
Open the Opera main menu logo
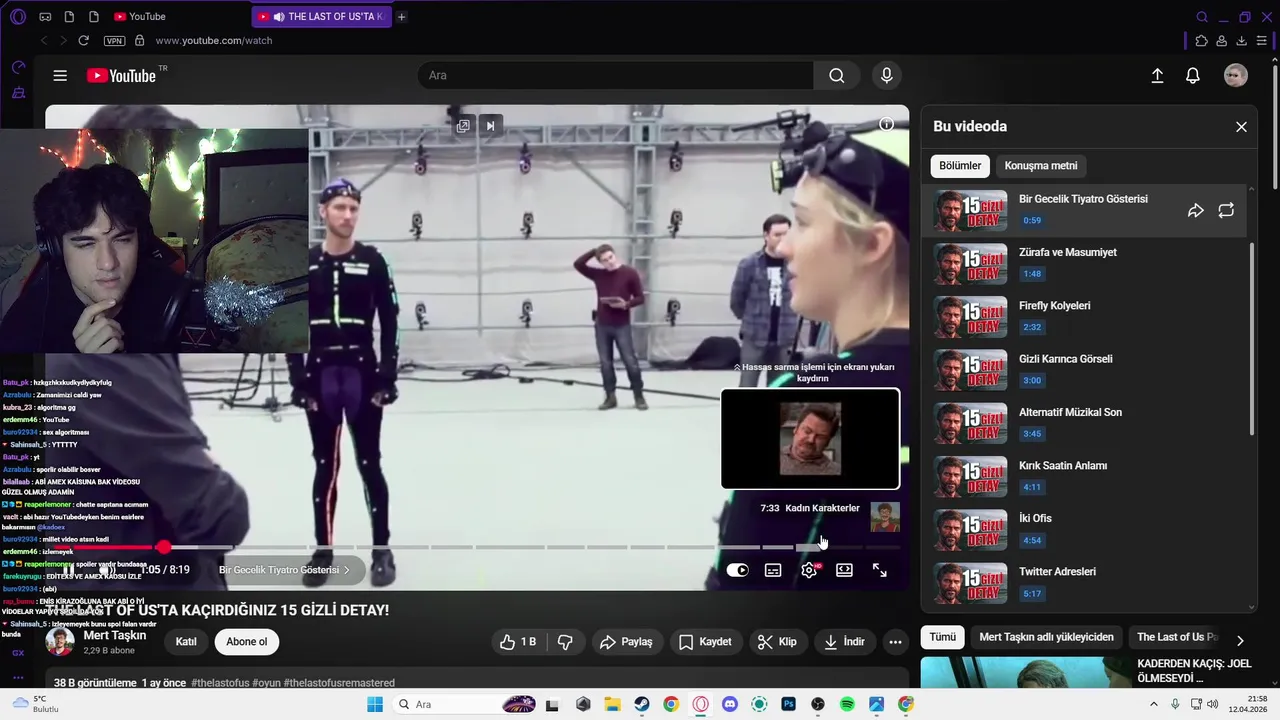pyautogui.click(x=18, y=17)
